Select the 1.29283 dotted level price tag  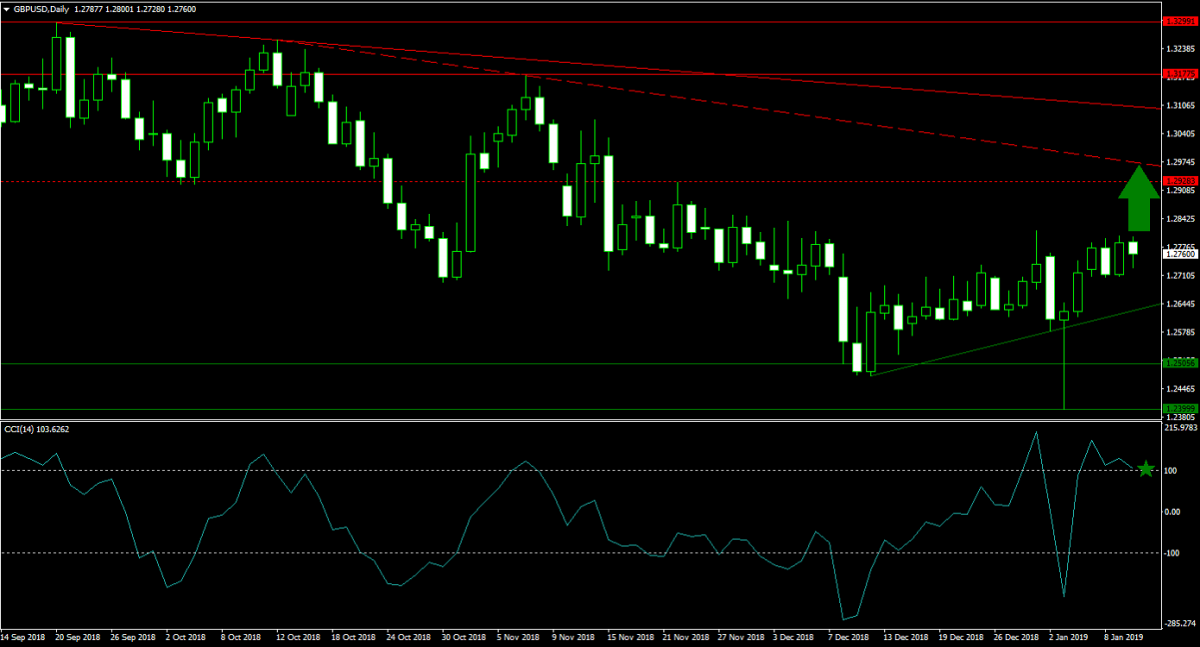[x=1179, y=181]
